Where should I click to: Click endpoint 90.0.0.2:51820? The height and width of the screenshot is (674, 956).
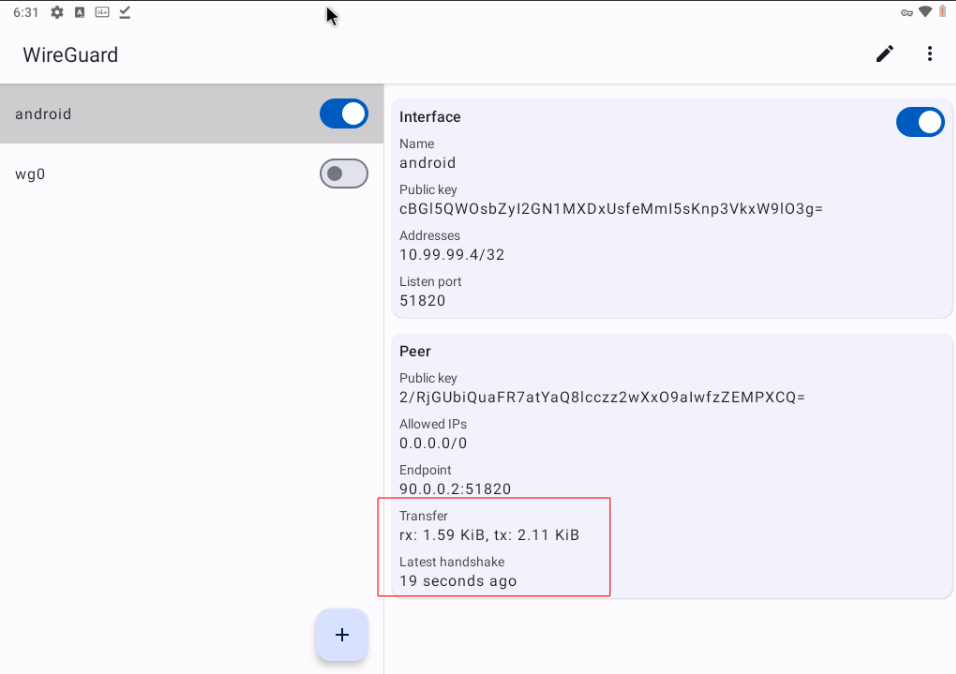click(455, 489)
